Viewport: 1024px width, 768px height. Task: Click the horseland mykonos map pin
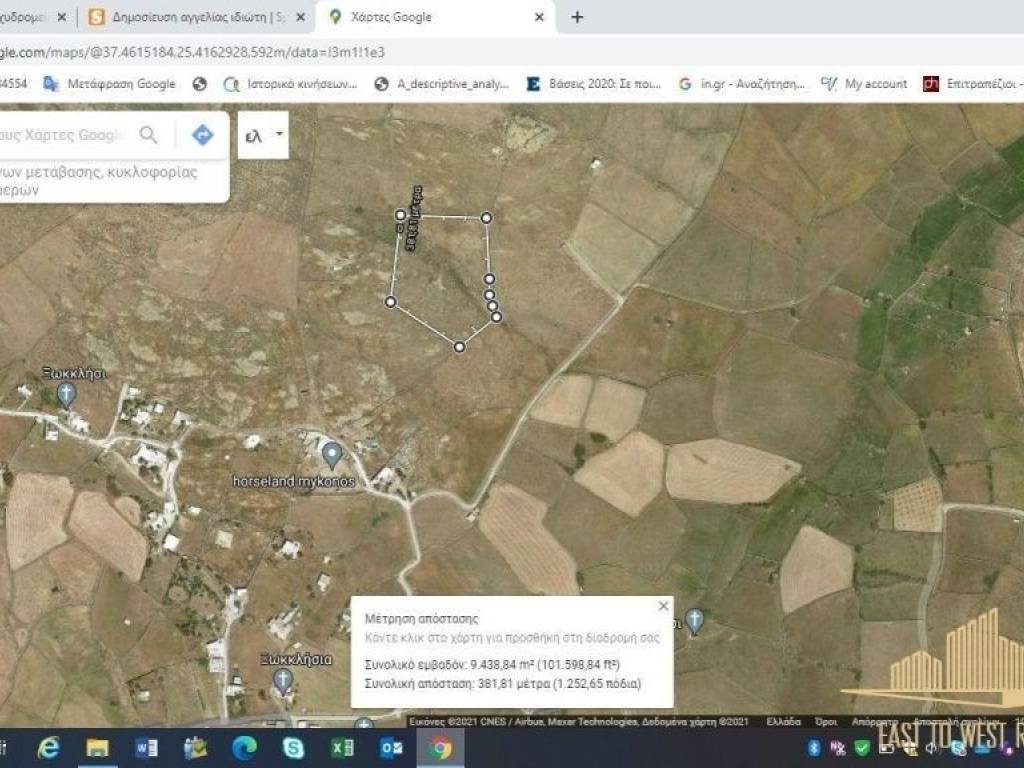click(332, 455)
